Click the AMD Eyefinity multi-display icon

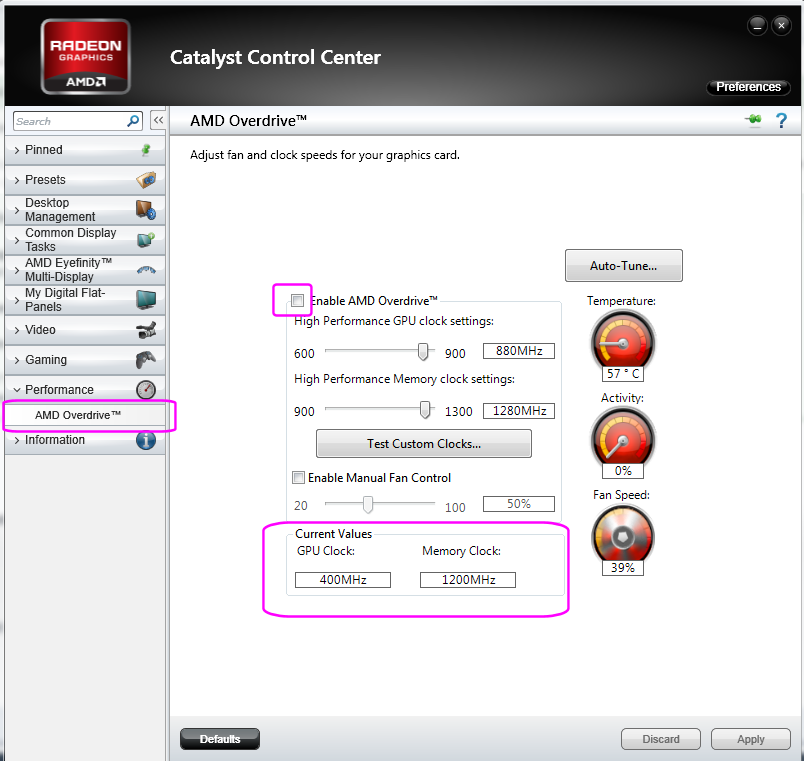coord(146,270)
